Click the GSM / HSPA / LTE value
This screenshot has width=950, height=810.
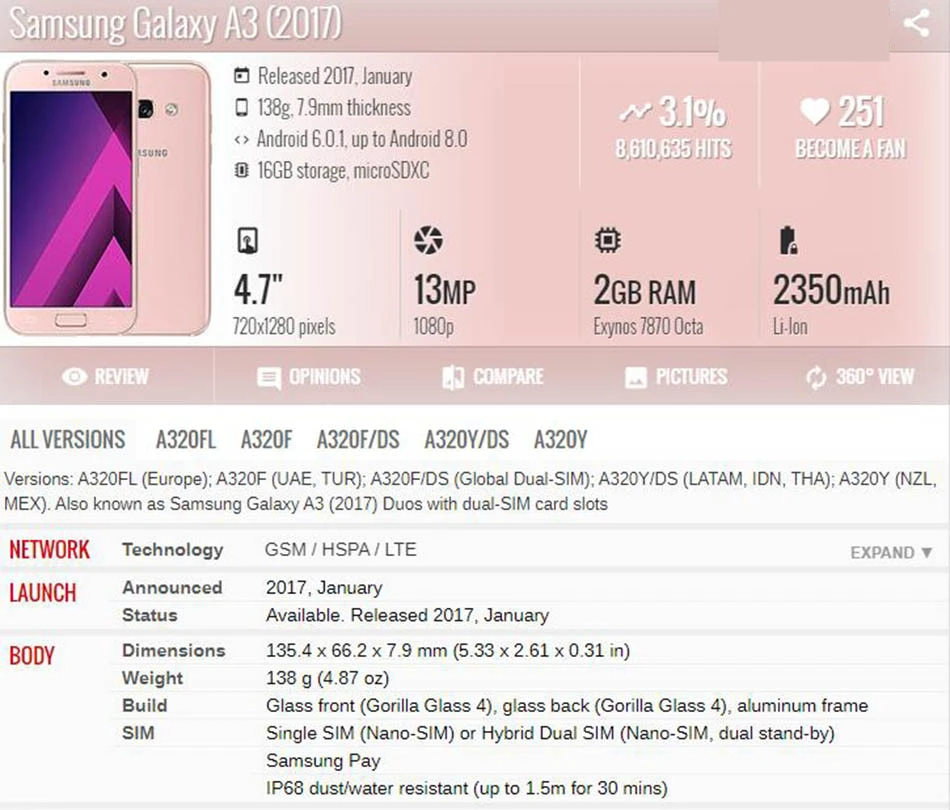340,549
